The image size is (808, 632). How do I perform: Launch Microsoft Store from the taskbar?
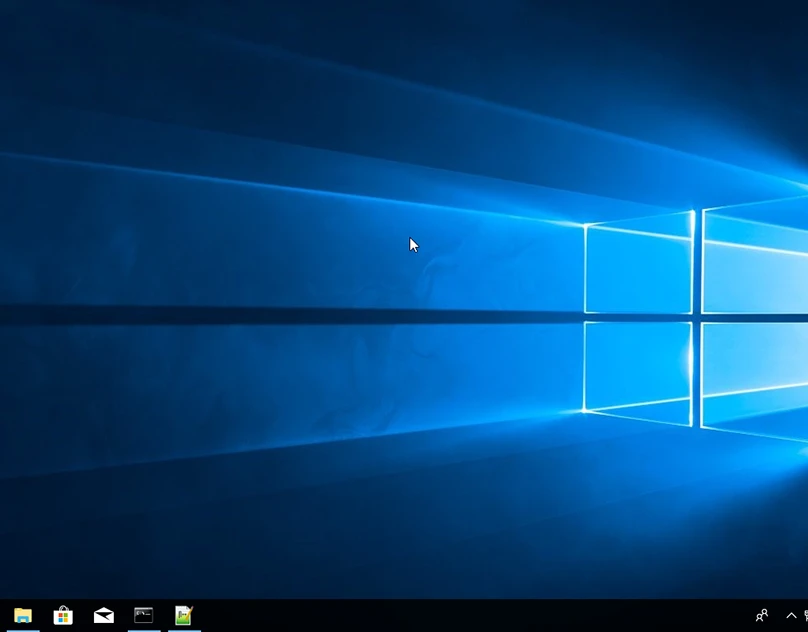coord(63,615)
